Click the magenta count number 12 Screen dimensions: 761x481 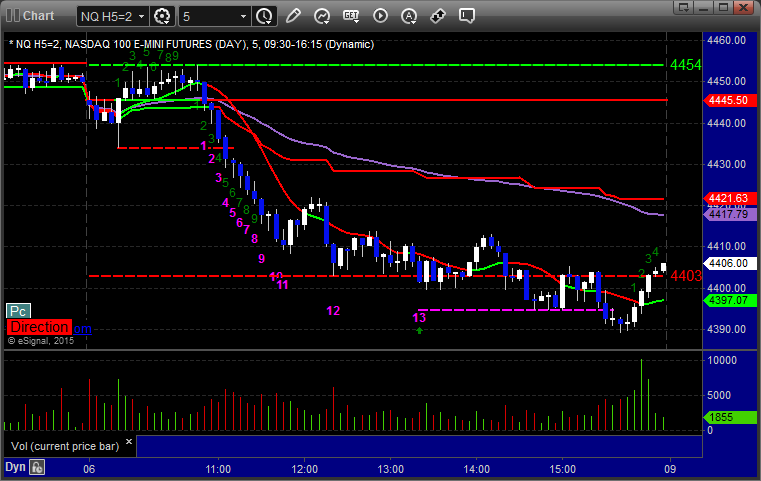pos(333,311)
